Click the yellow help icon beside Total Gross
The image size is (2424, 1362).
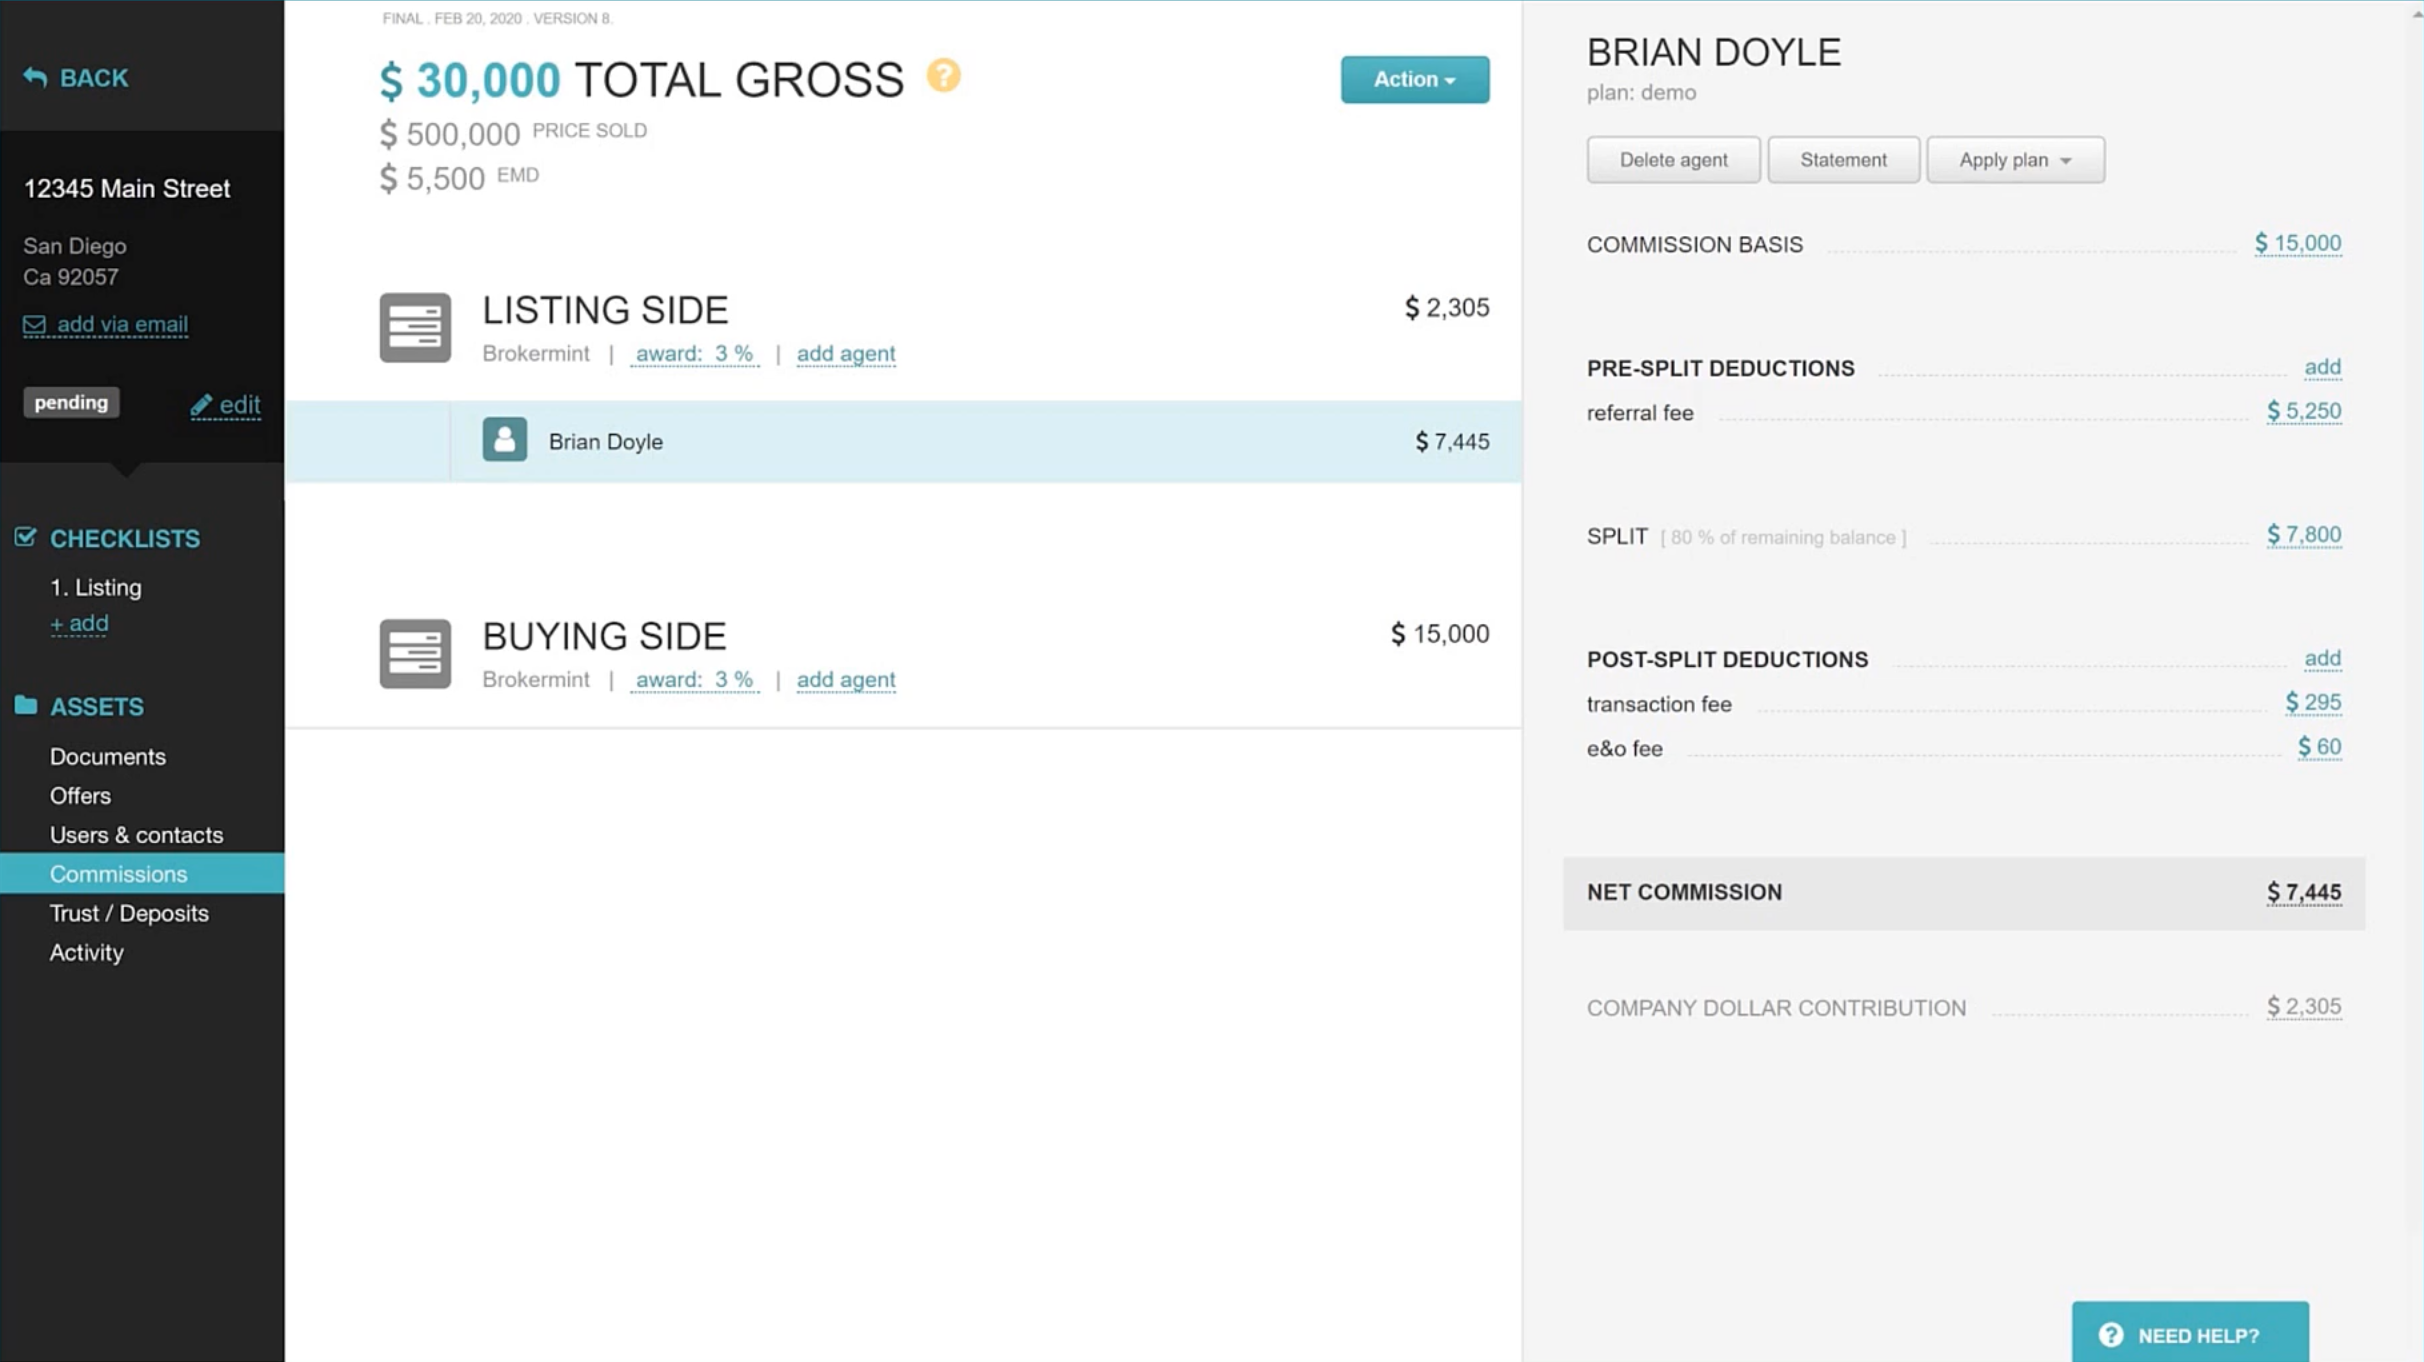pos(942,76)
